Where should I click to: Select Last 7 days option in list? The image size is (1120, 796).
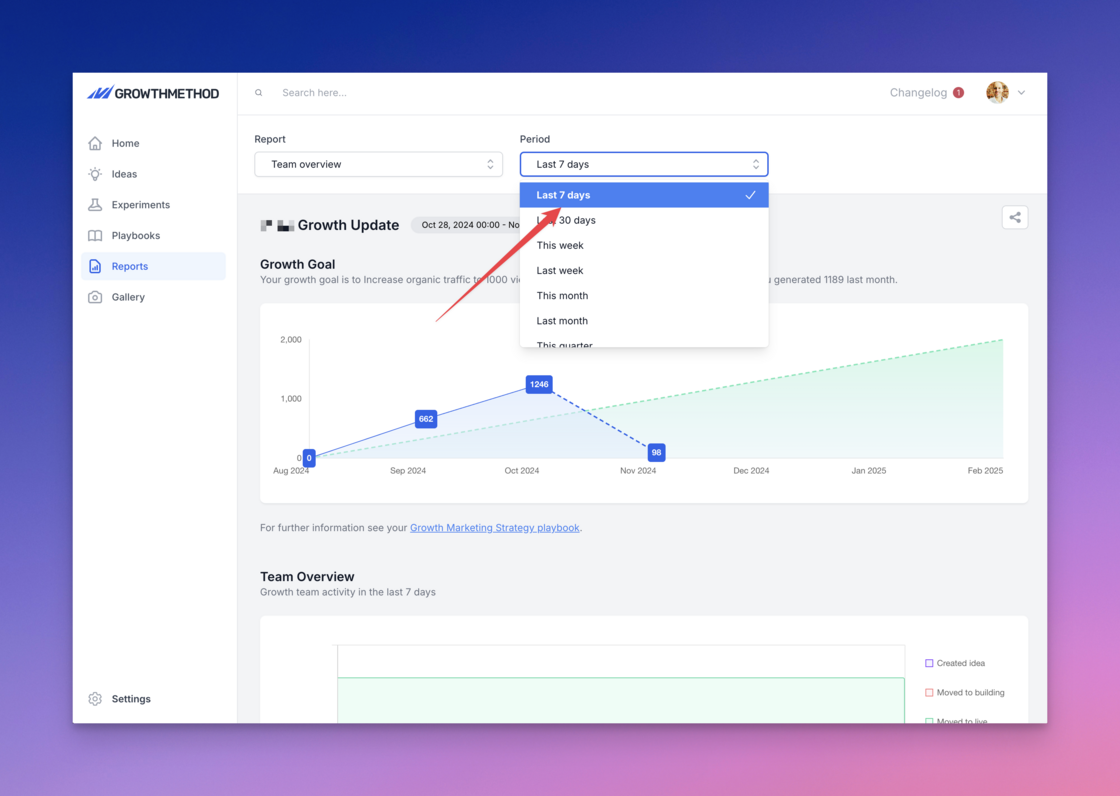click(x=644, y=195)
